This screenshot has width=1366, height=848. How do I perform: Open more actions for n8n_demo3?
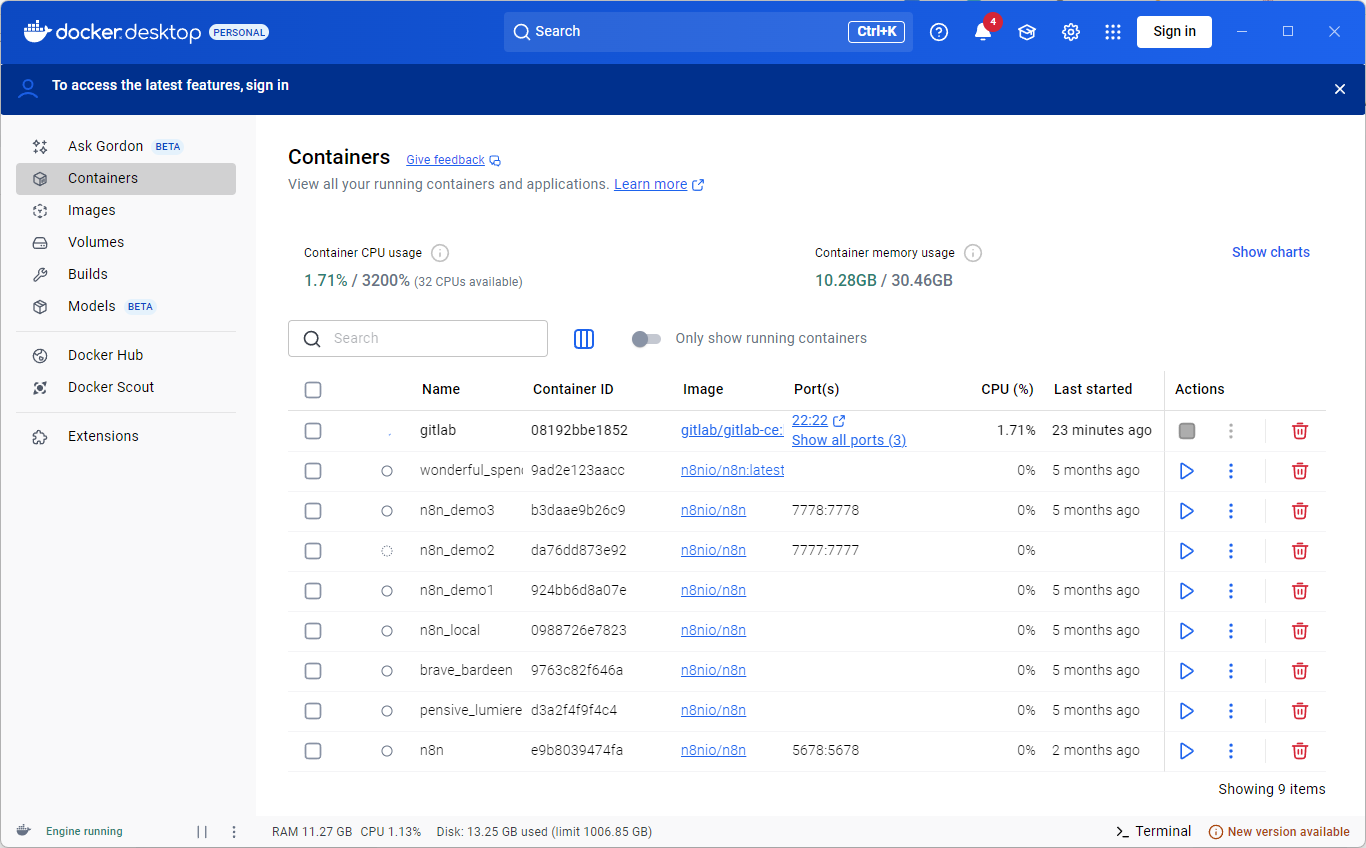point(1231,511)
